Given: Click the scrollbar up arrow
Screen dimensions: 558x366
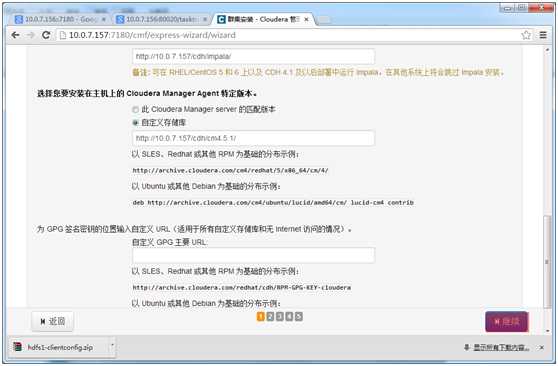Looking at the screenshot, I should pos(547,50).
